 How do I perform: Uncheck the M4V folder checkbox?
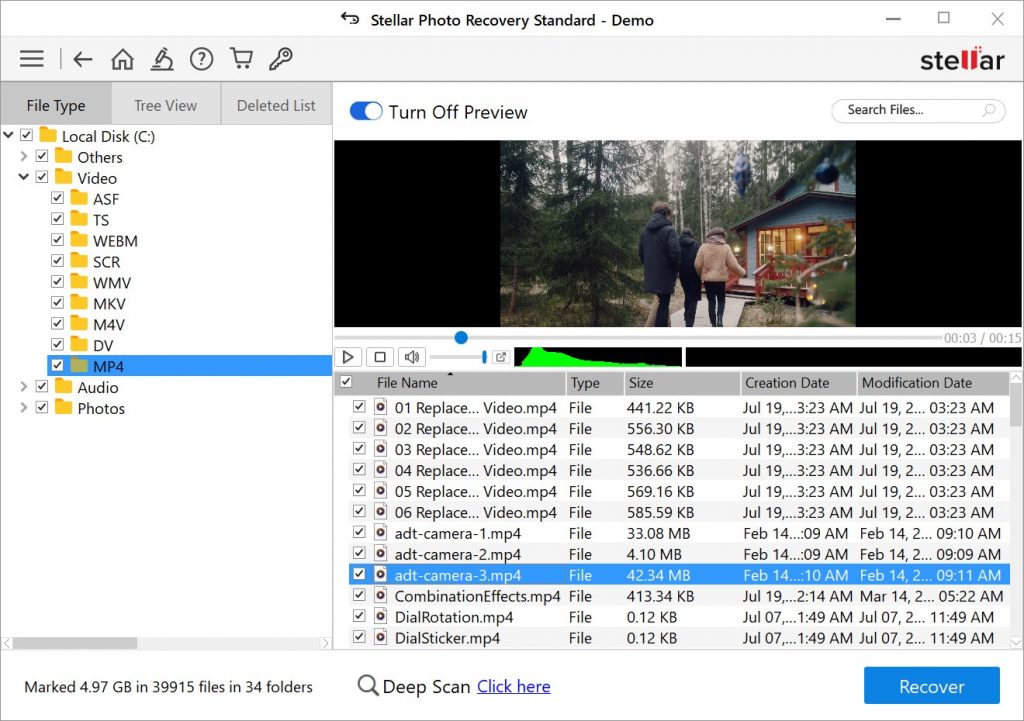pos(57,323)
